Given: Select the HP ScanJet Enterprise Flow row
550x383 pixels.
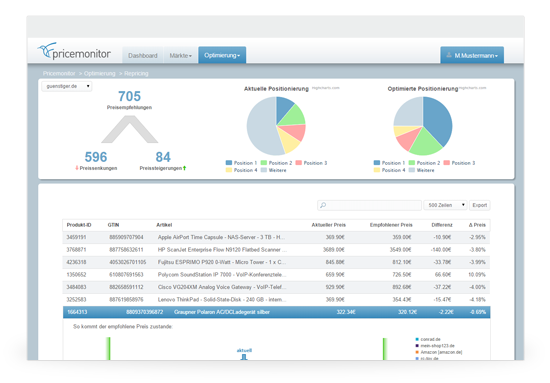Looking at the screenshot, I should [x=276, y=250].
